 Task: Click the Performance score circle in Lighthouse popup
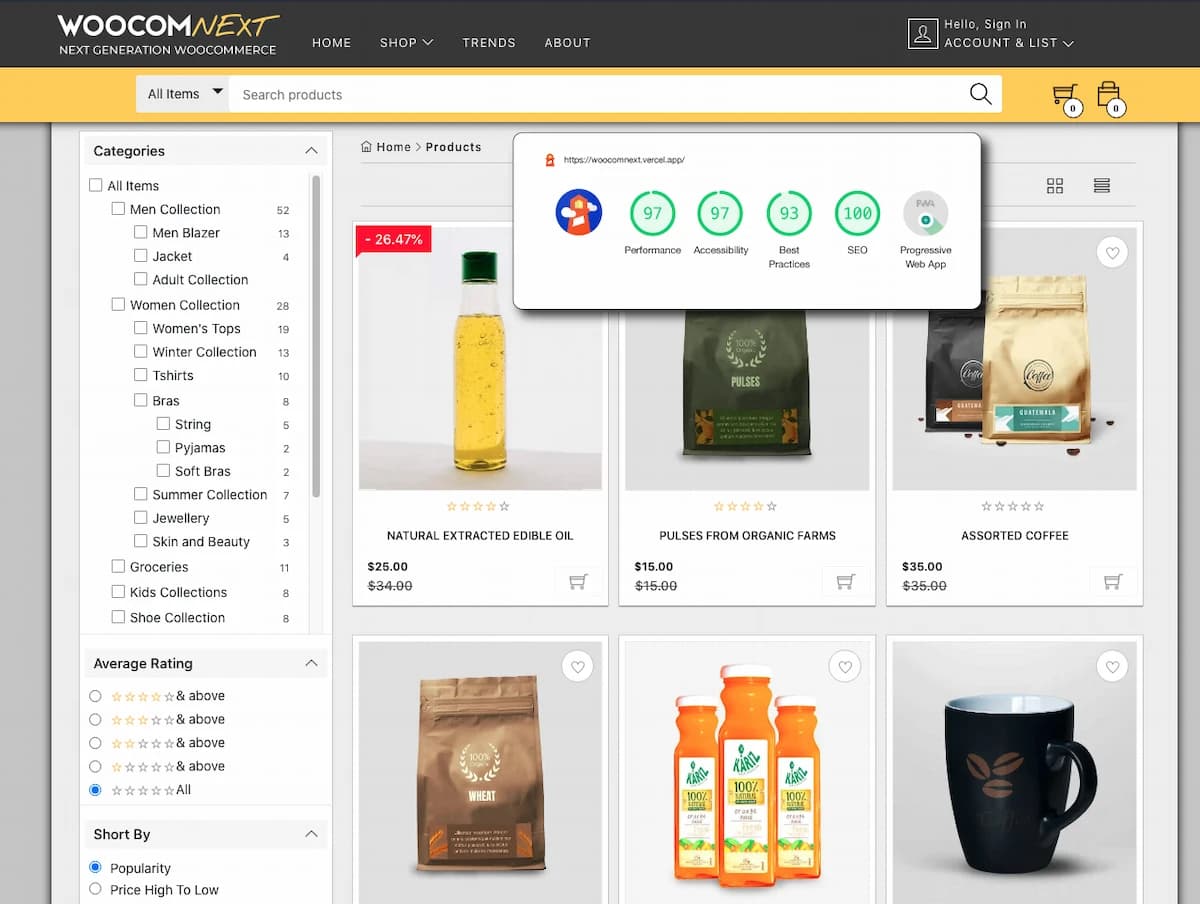pyautogui.click(x=652, y=213)
